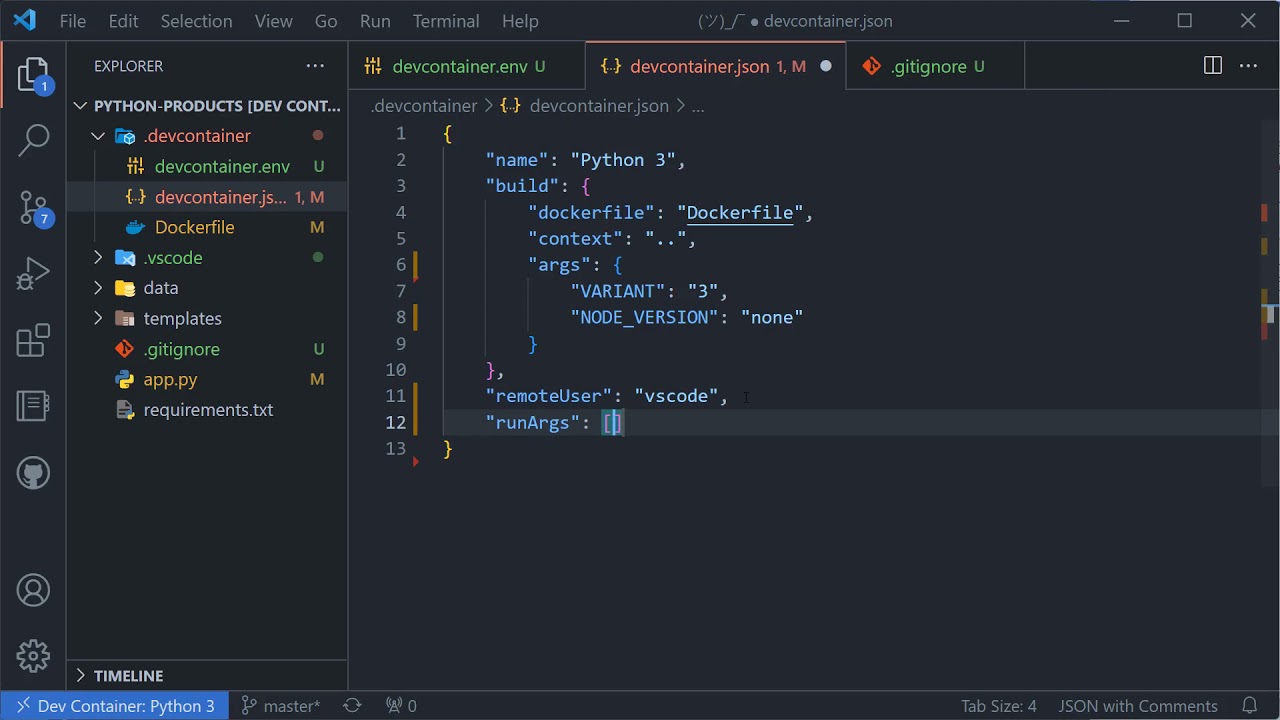Open Source Control view with 7 changes
Viewport: 1280px width, 720px height.
(33, 208)
